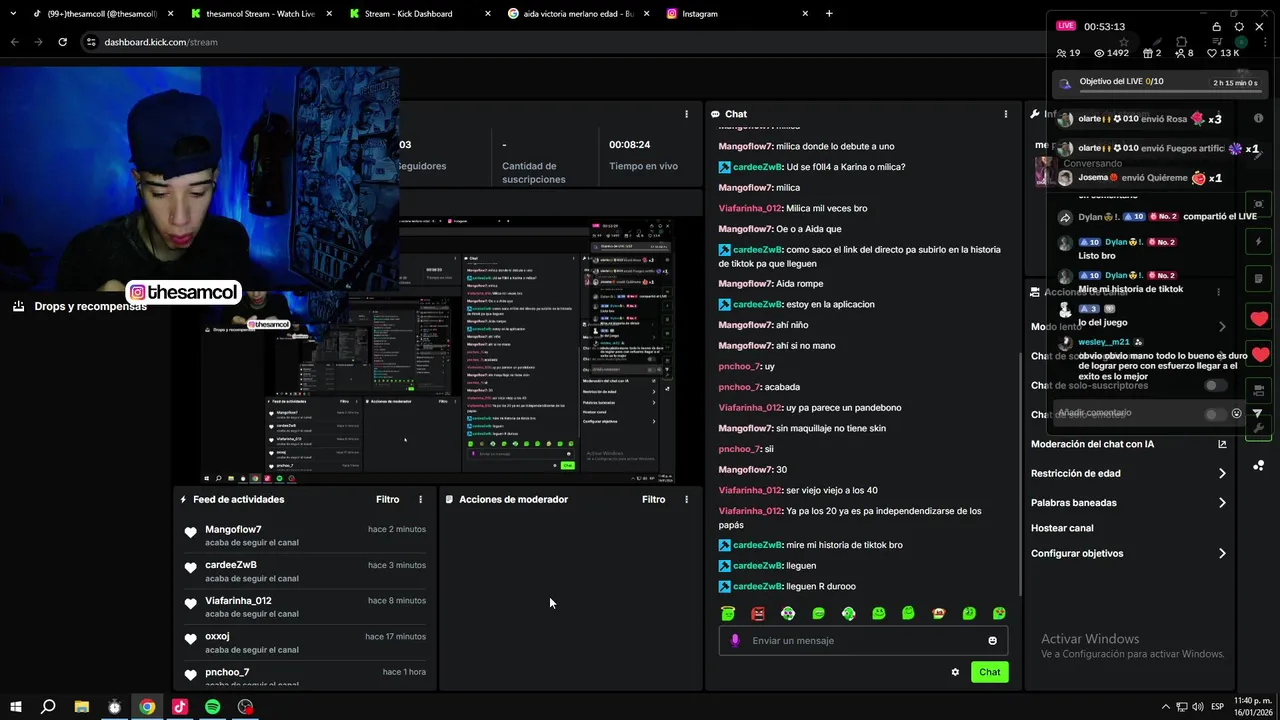This screenshot has width=1280, height=720.
Task: Open three-dot menu of Acciones de moderador
Action: pyautogui.click(x=686, y=499)
